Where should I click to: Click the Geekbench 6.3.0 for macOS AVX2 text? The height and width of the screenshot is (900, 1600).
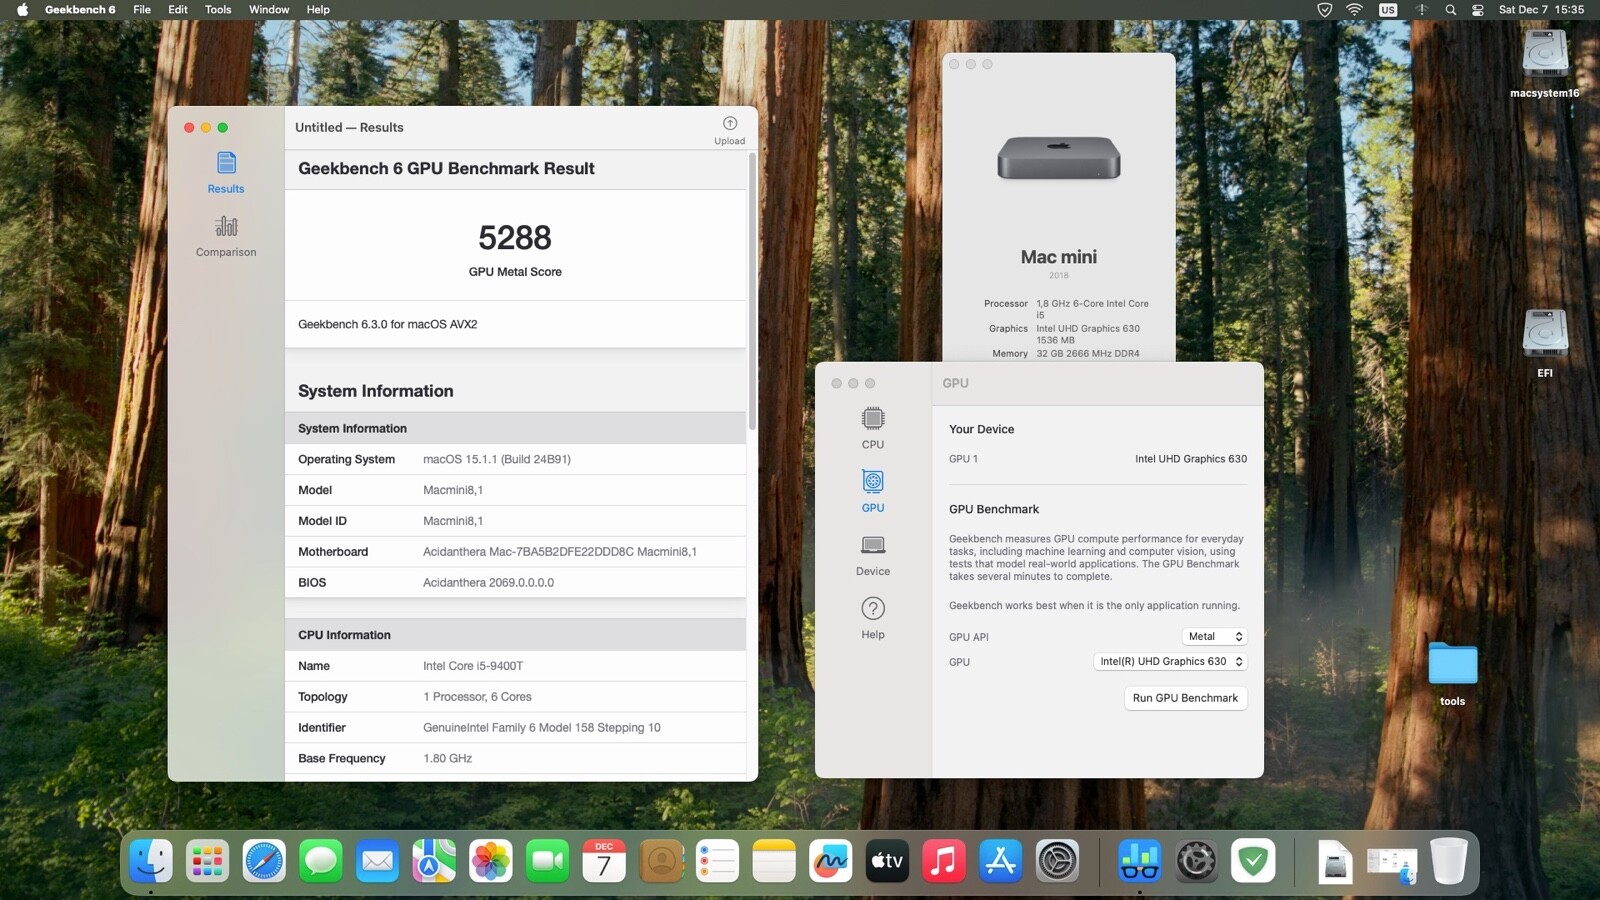point(388,324)
